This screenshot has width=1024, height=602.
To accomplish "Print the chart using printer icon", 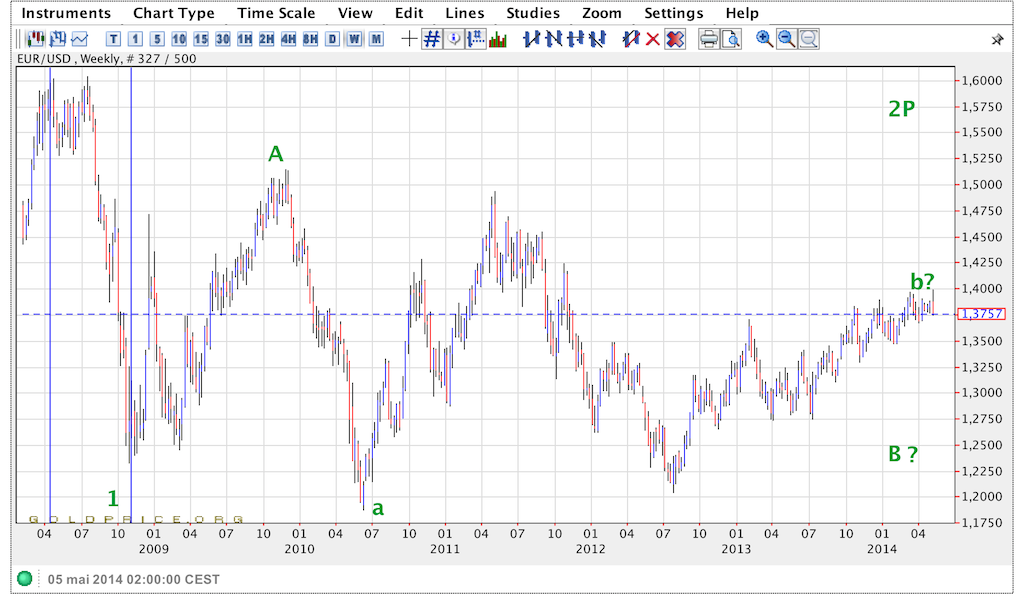I will click(709, 39).
